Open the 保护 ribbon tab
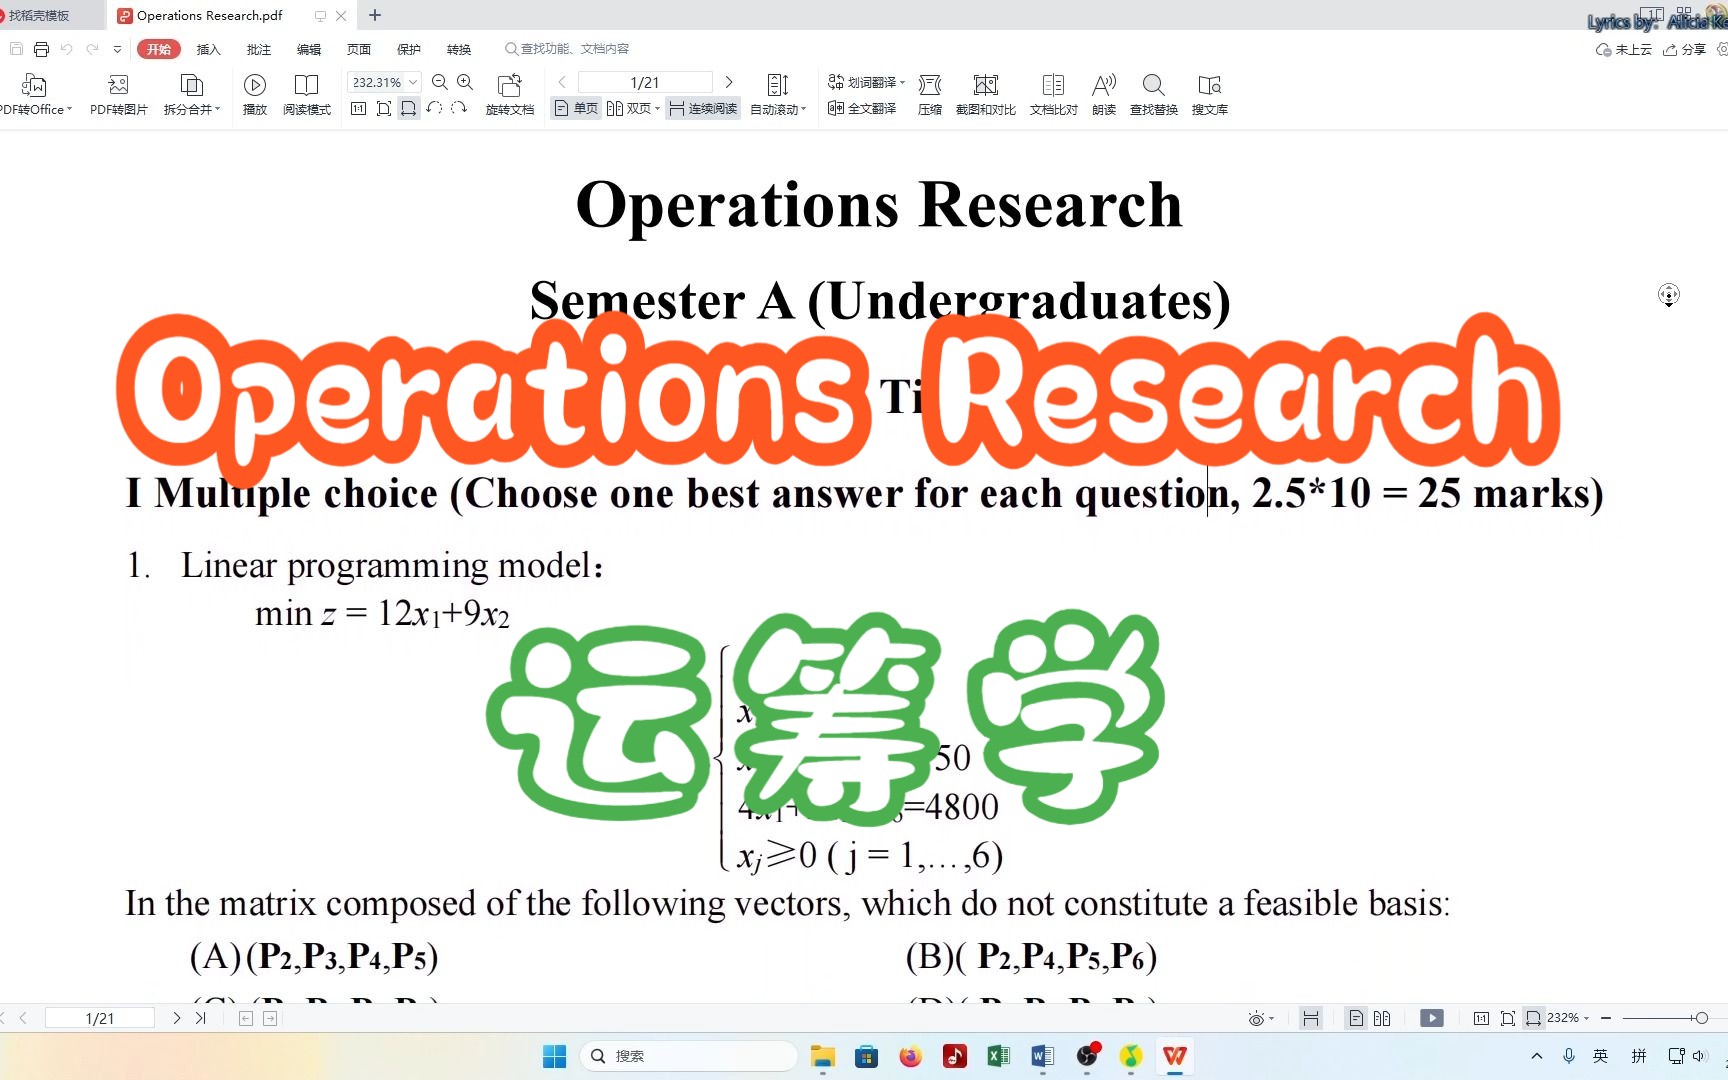The width and height of the screenshot is (1728, 1080). pos(409,49)
